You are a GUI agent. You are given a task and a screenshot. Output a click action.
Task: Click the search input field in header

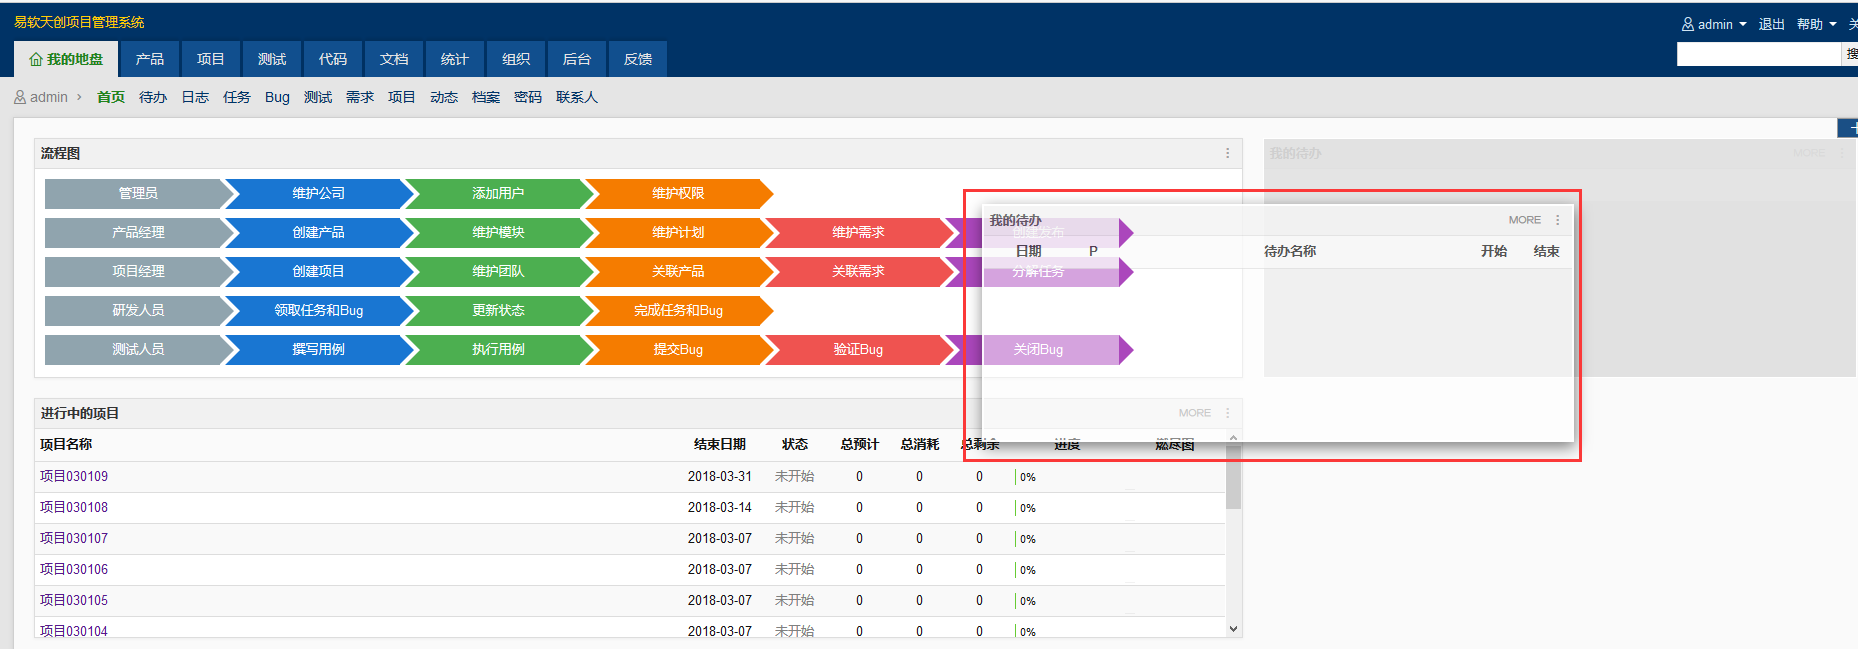(x=1758, y=54)
